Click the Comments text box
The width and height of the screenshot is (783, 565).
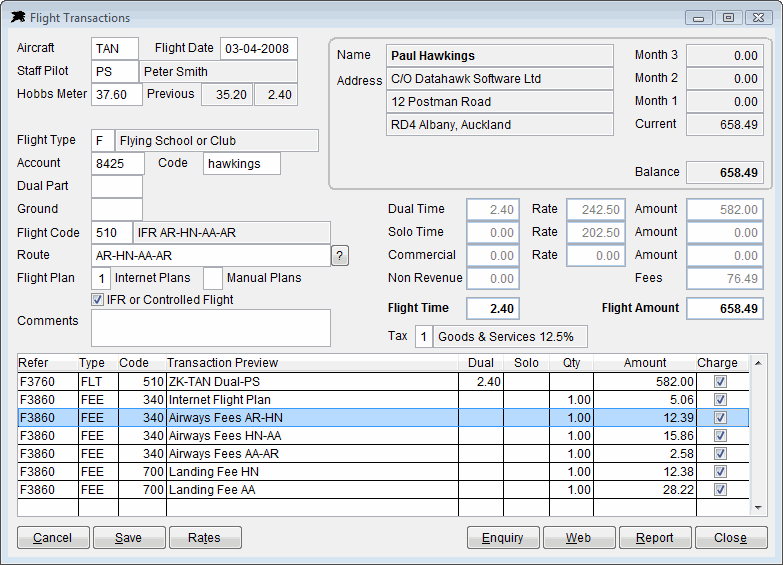211,328
